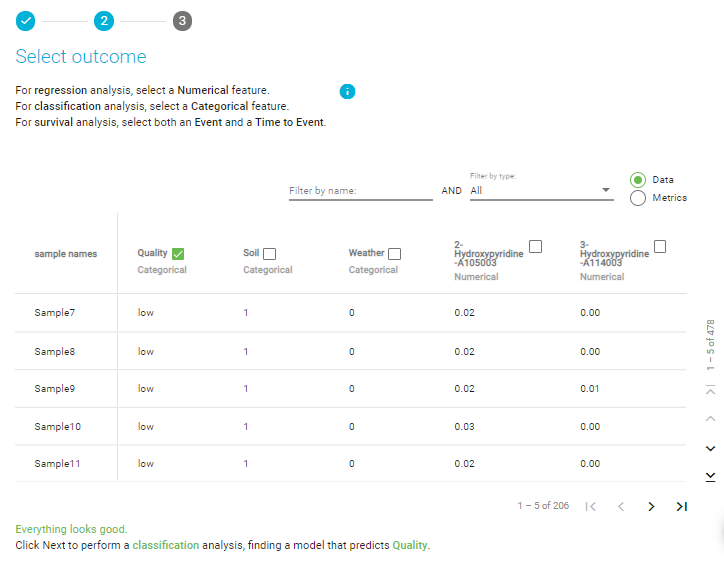Click the 0.01 value in Sample9 row
Image resolution: width=724 pixels, height=561 pixels.
[x=590, y=389]
